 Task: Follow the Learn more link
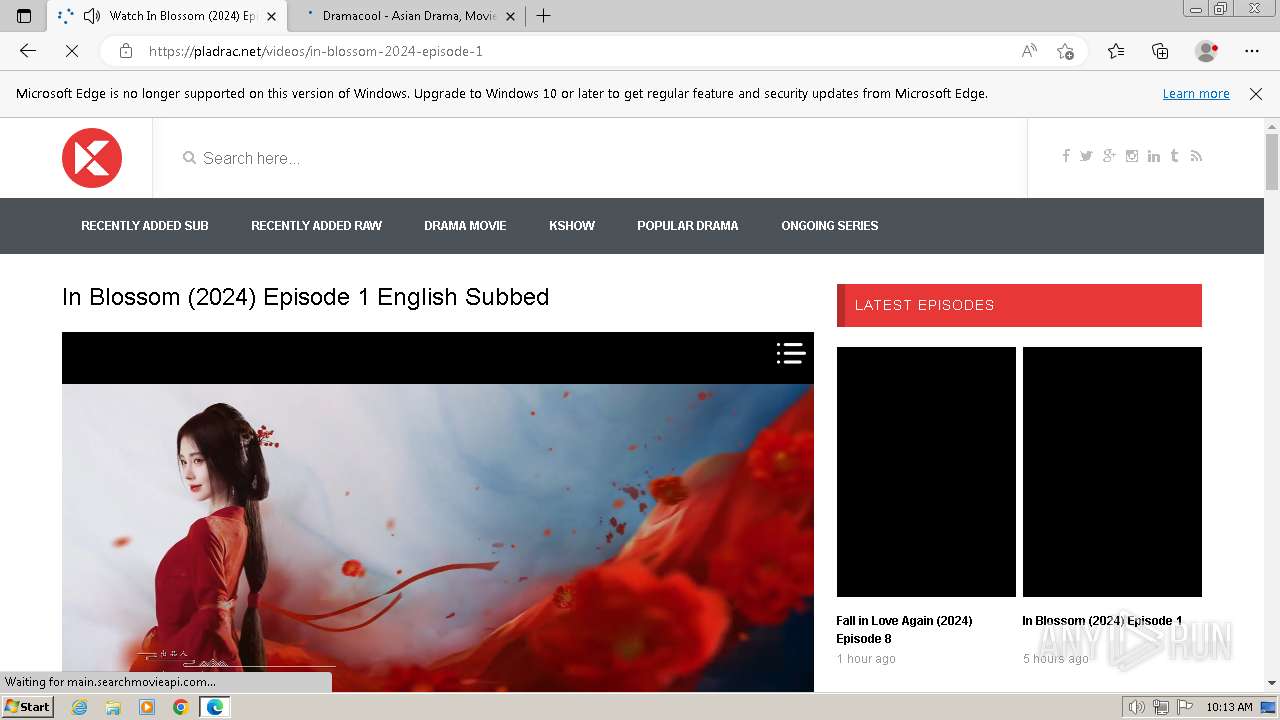(1196, 94)
